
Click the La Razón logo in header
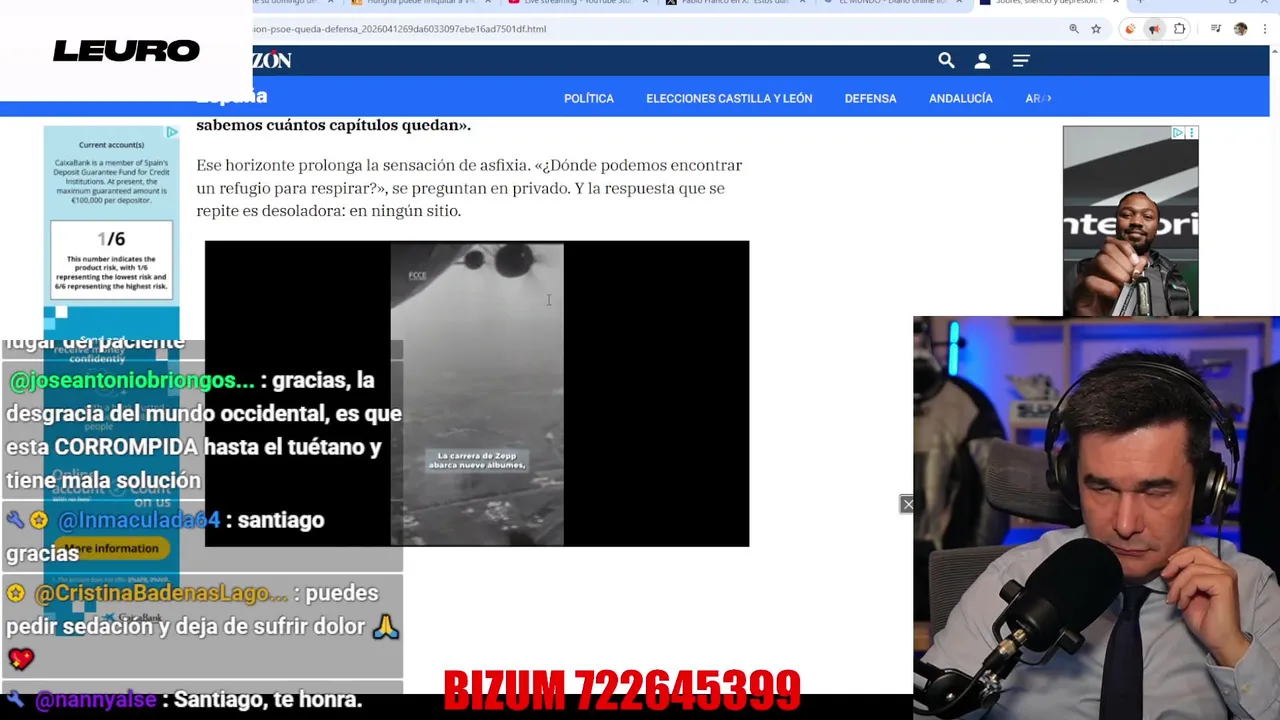click(272, 61)
